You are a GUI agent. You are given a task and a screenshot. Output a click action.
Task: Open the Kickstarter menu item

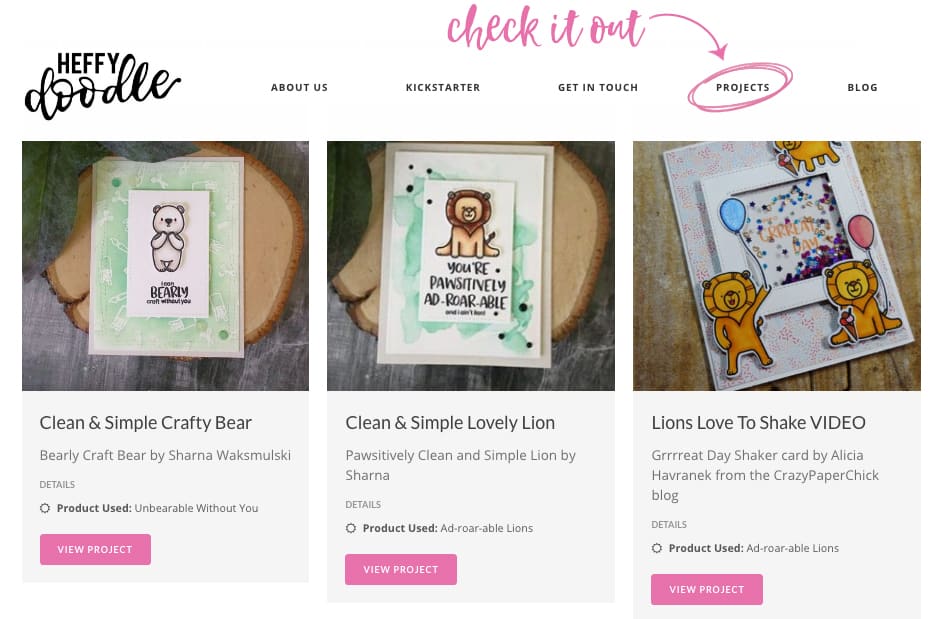[443, 88]
